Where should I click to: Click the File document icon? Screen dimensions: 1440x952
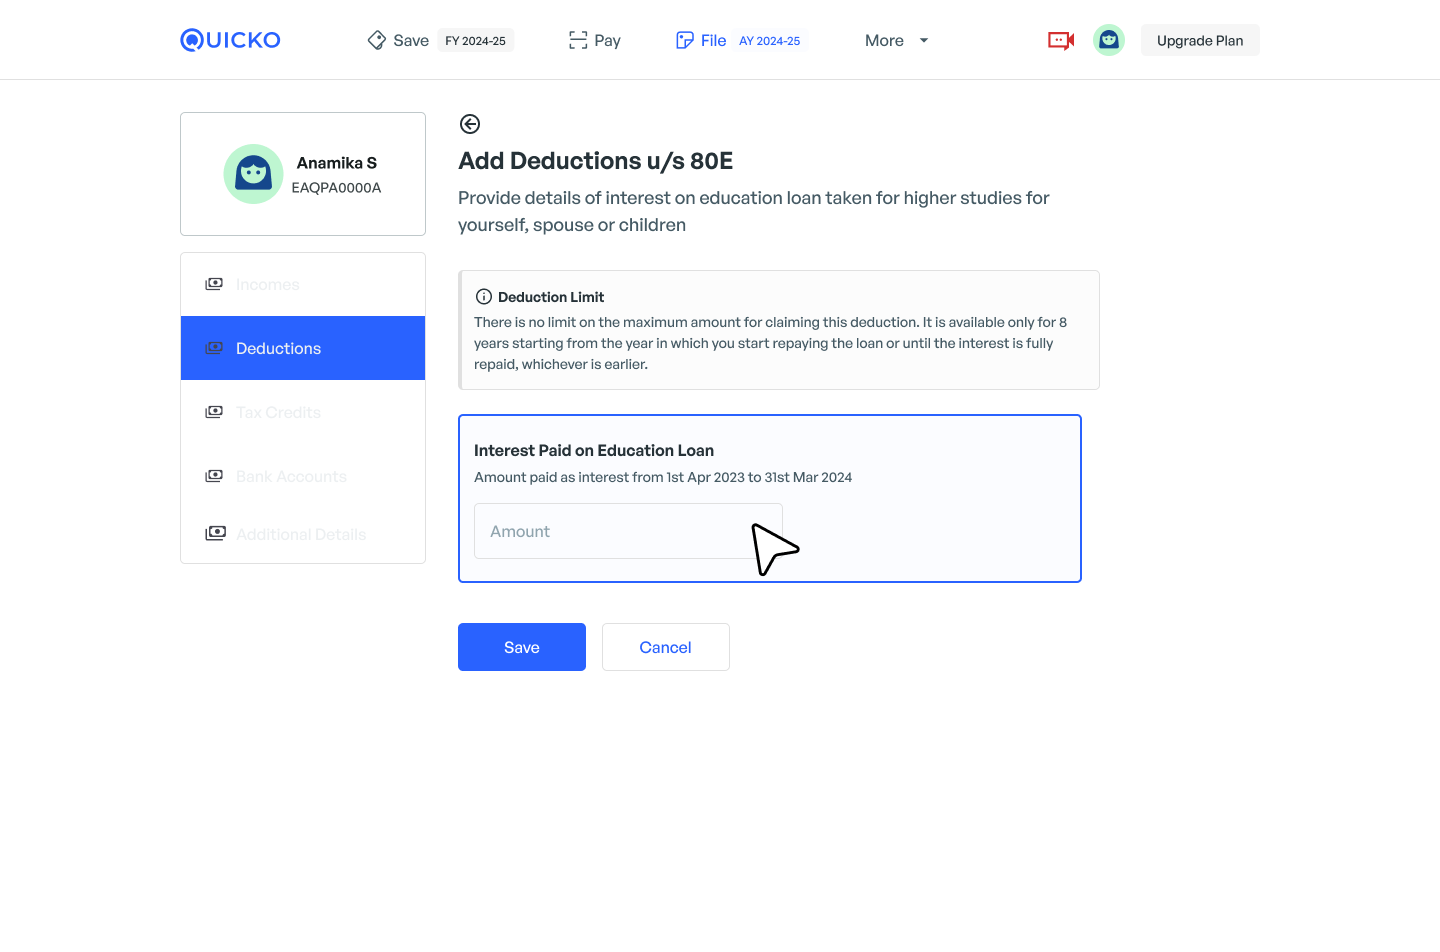(685, 40)
